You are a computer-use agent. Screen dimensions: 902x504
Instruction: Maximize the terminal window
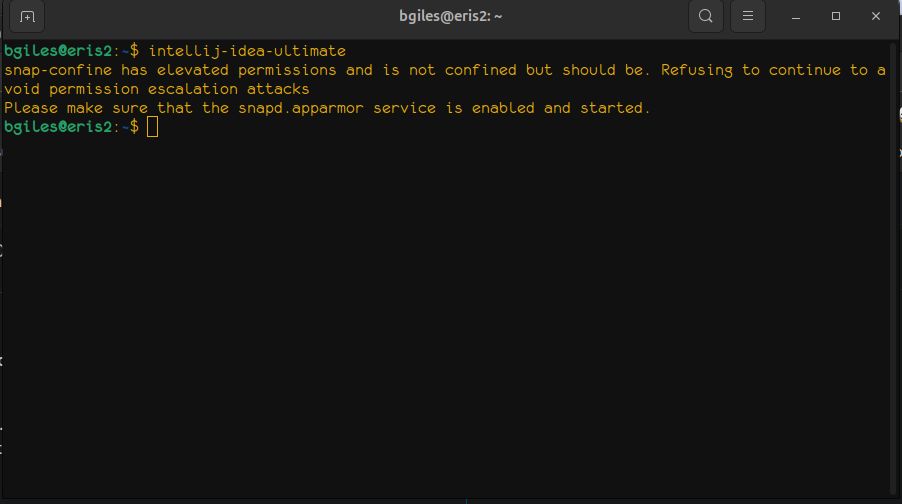(837, 17)
